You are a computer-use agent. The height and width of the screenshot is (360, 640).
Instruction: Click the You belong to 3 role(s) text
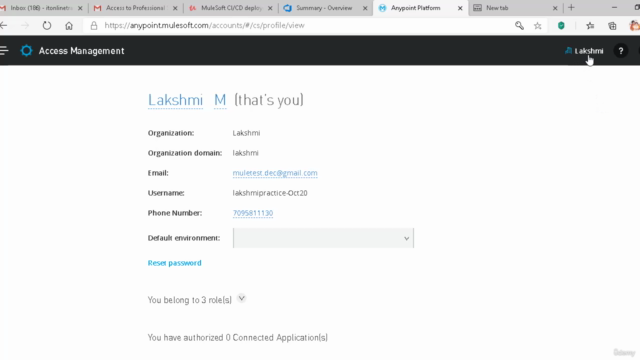pos(189,300)
